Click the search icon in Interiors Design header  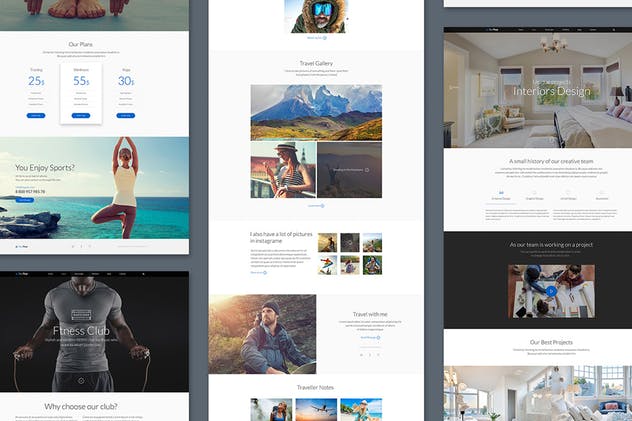[614, 31]
